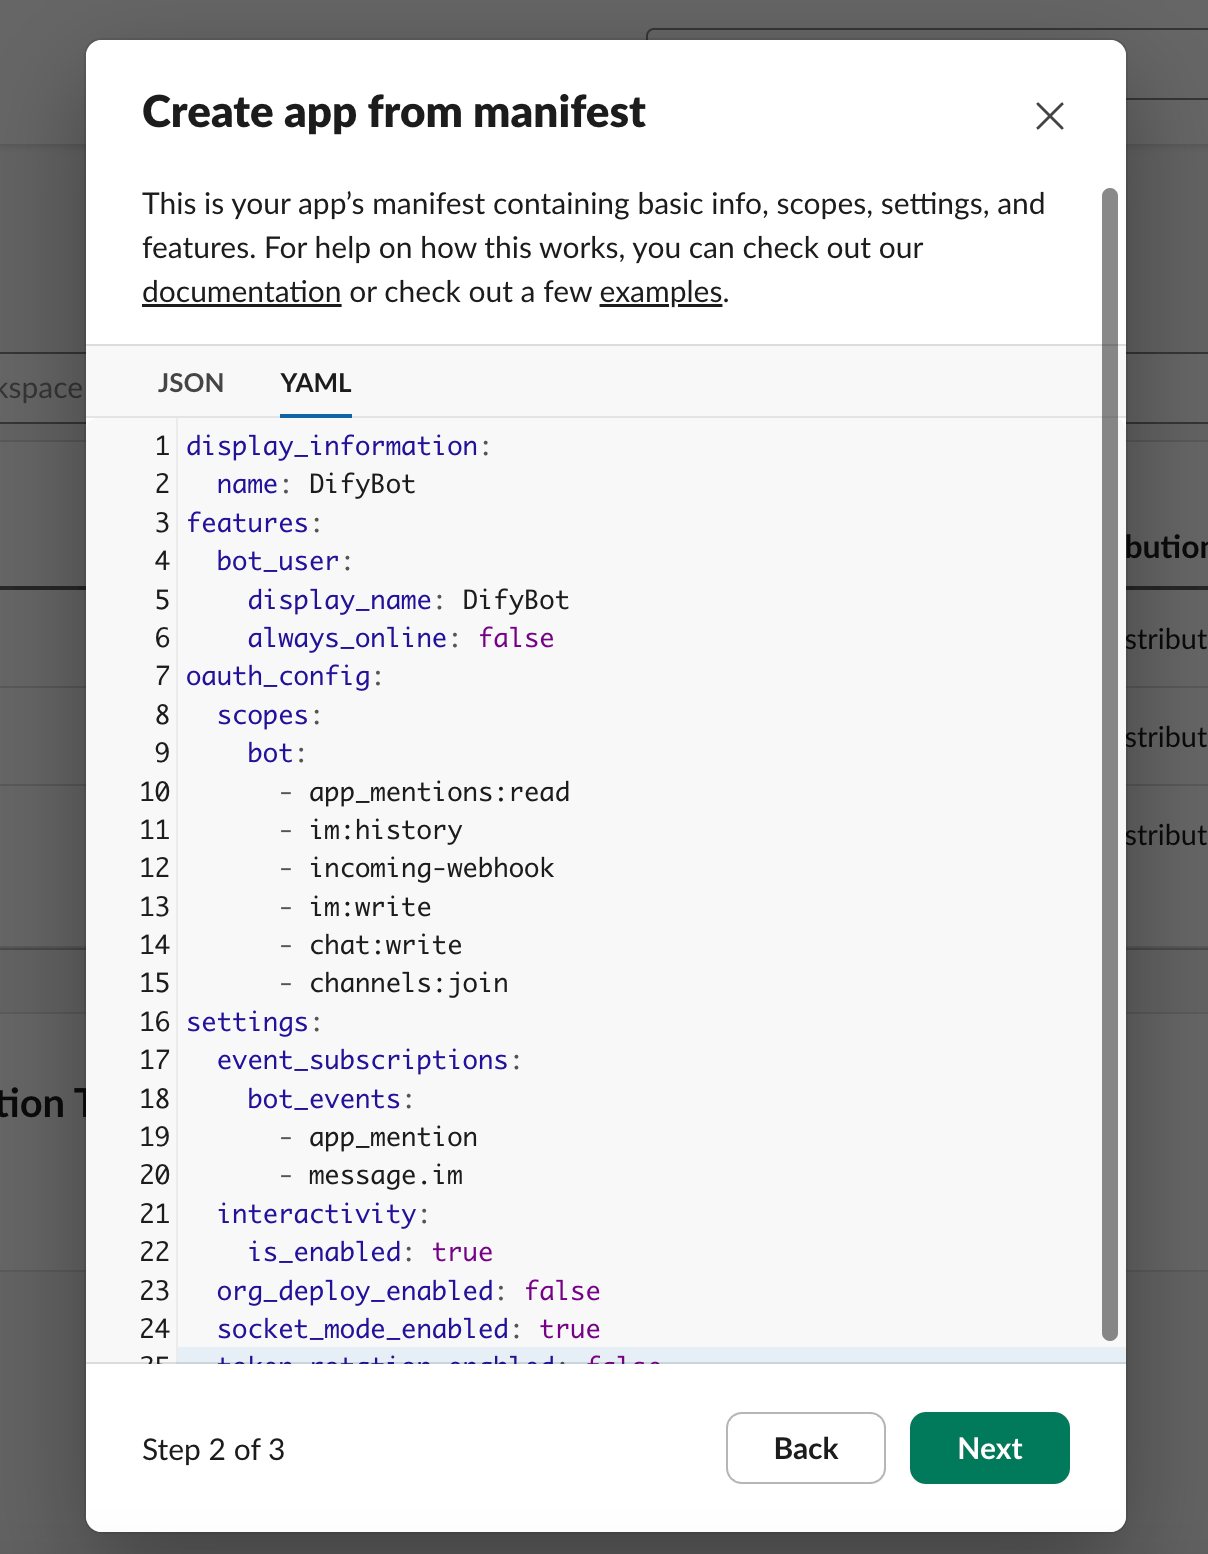Click the channels:join scope line
Screen dimensions: 1208x1554
pyautogui.click(x=407, y=983)
